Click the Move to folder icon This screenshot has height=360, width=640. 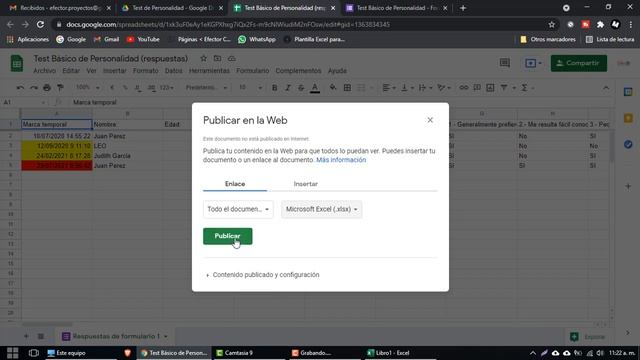218,59
